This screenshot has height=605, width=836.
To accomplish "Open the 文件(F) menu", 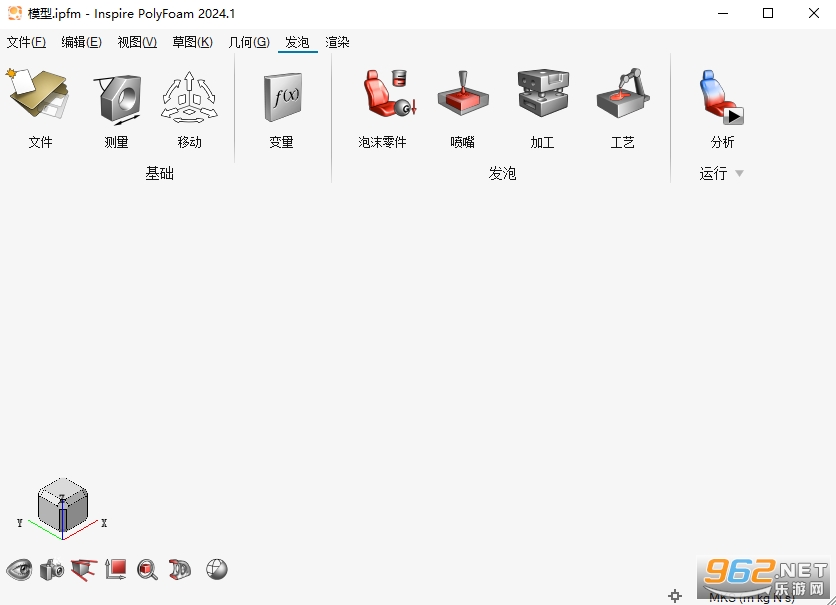I will pos(26,42).
